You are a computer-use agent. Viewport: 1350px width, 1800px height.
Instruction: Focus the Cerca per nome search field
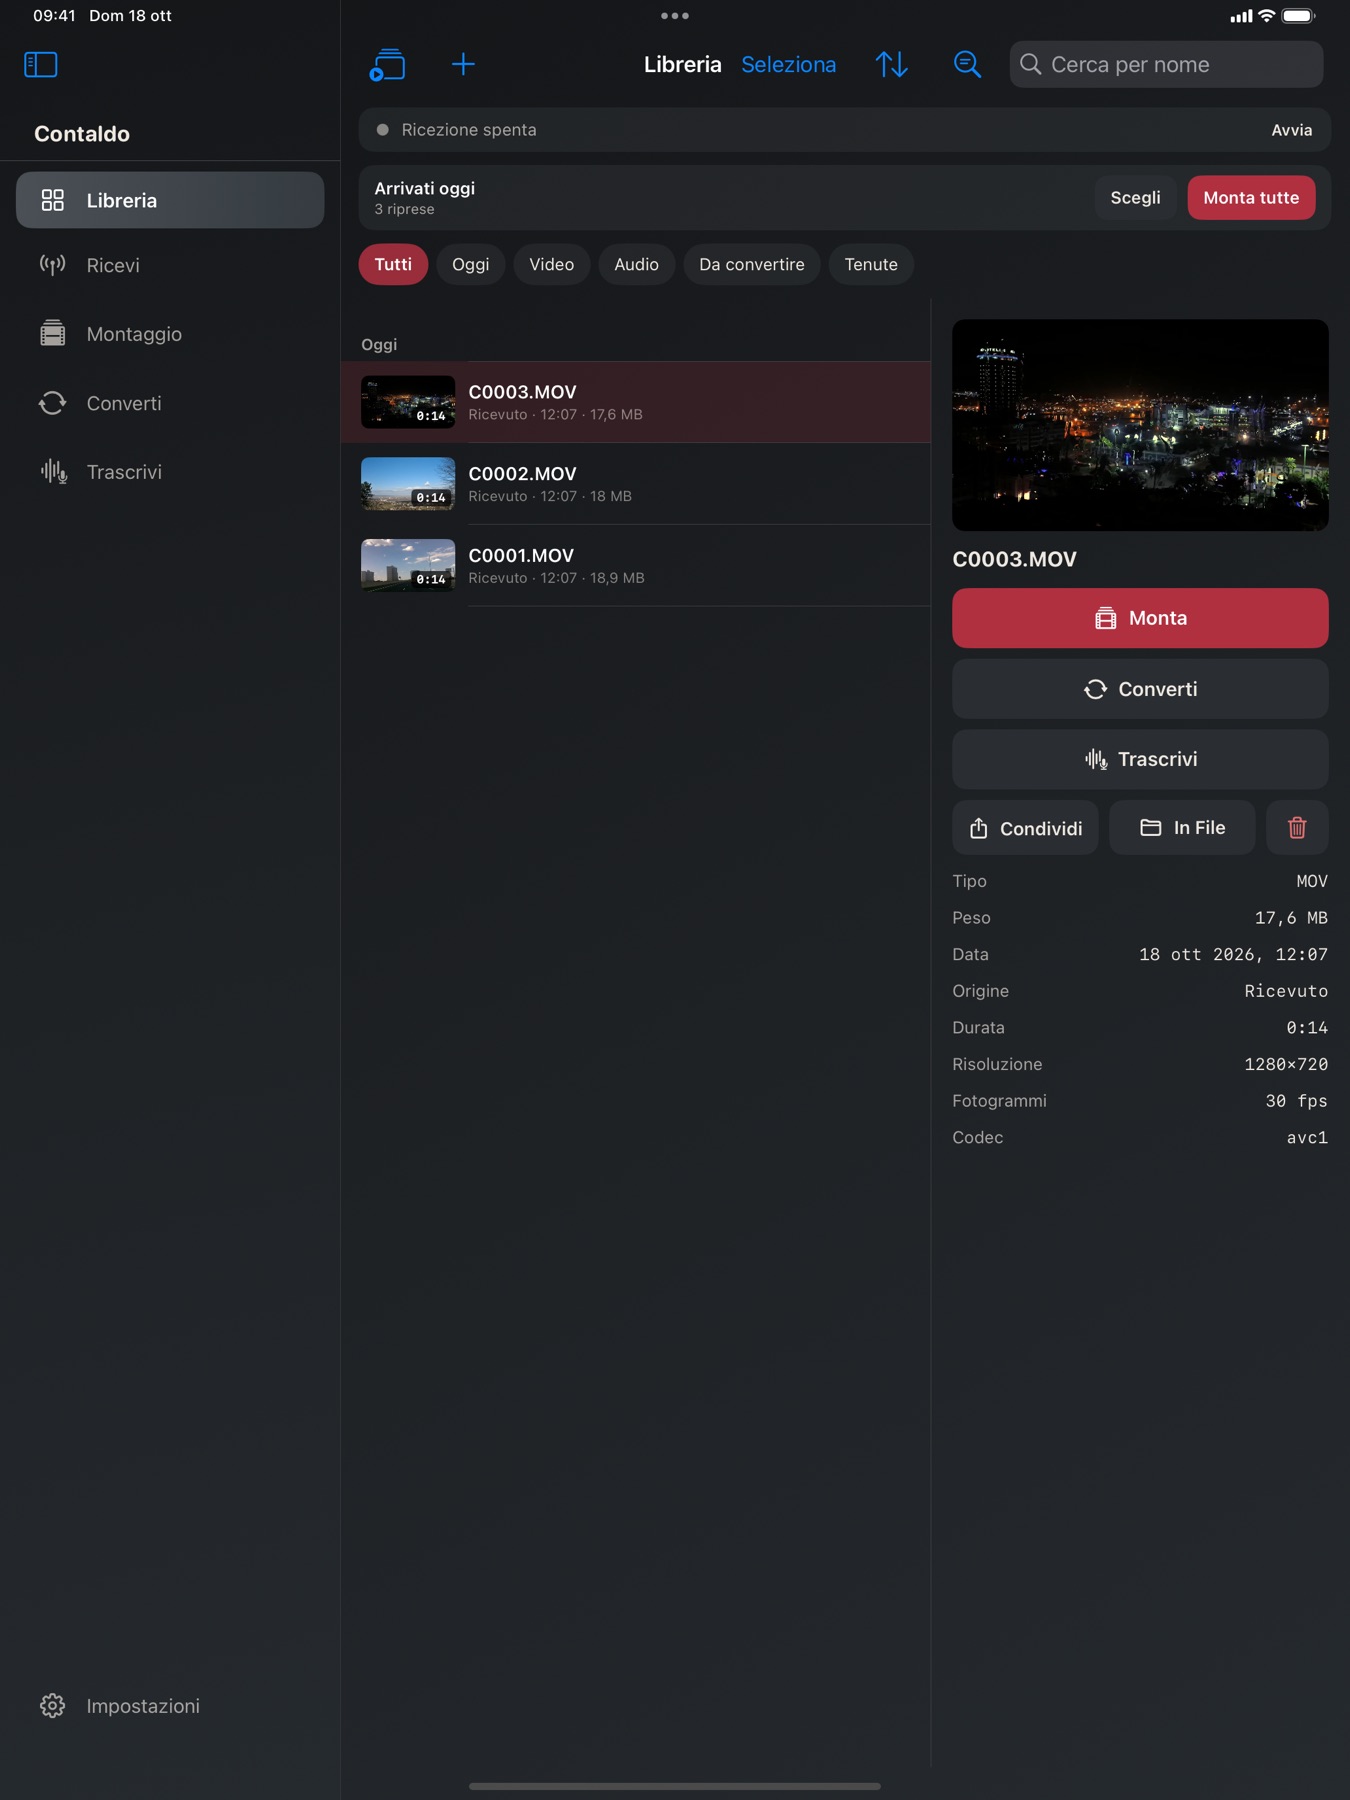(1166, 65)
